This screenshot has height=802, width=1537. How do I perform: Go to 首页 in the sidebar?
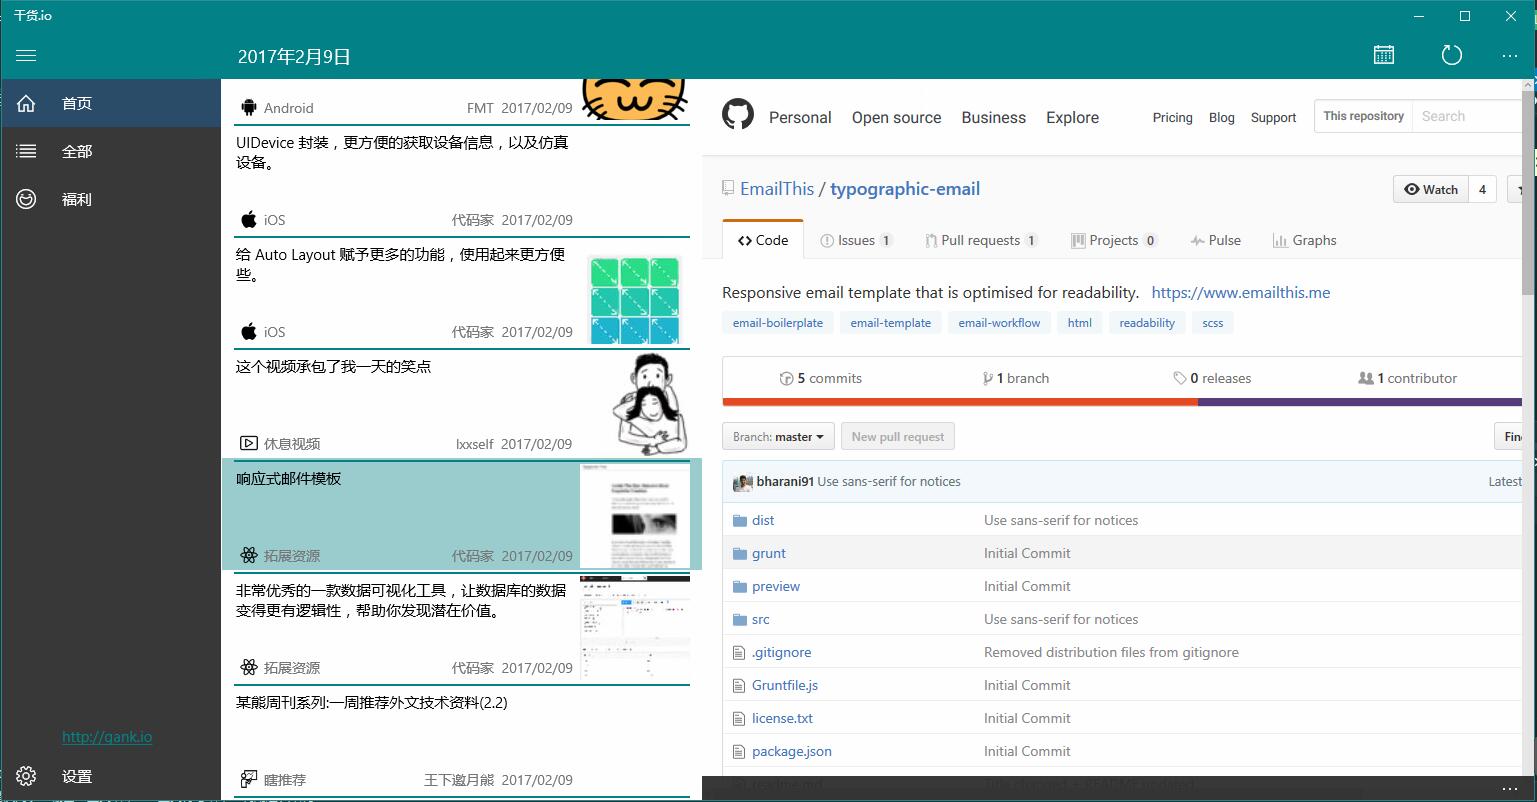[x=110, y=103]
